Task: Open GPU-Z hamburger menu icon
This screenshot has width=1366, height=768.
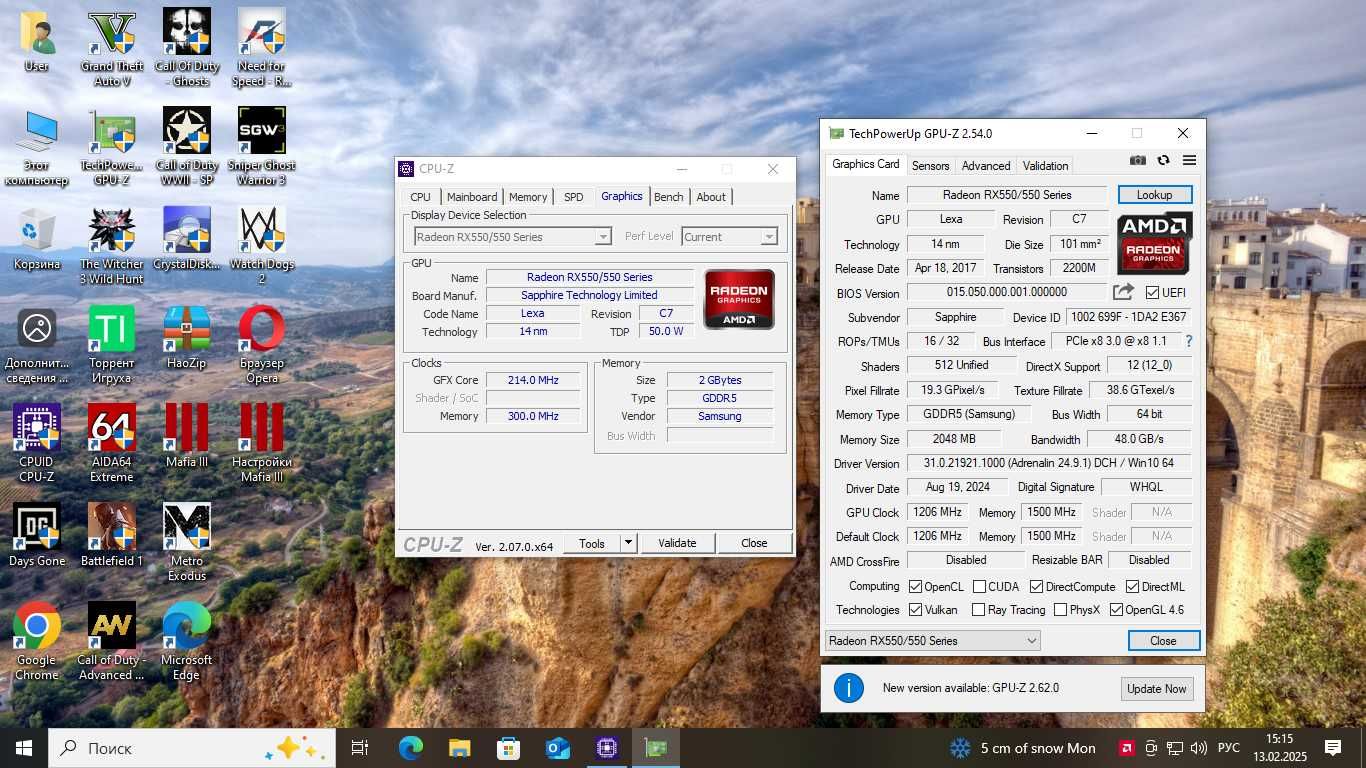Action: 1189,160
